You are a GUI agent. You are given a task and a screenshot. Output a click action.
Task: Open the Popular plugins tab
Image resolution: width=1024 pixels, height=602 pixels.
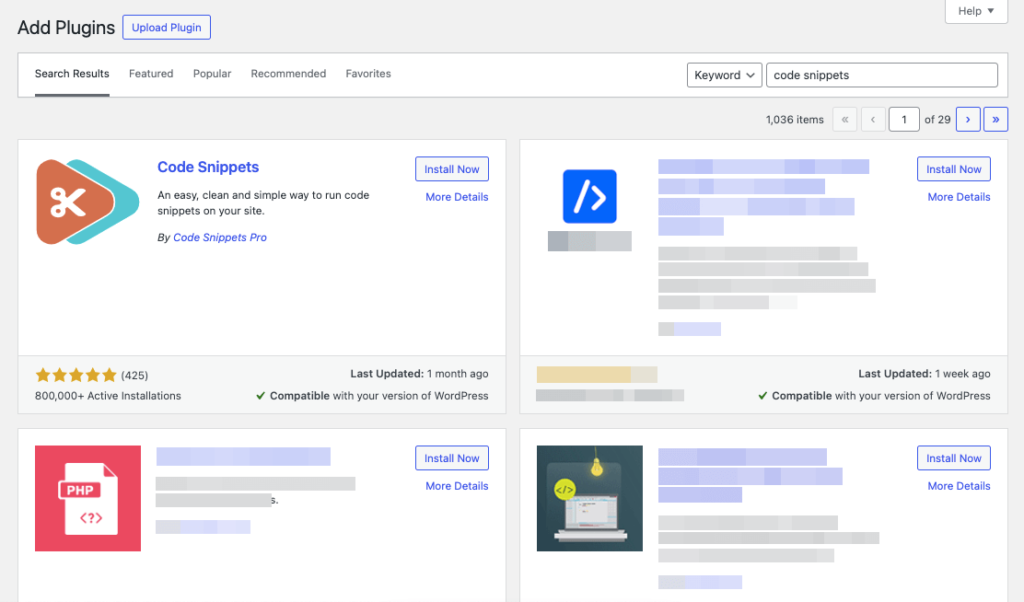tap(211, 73)
